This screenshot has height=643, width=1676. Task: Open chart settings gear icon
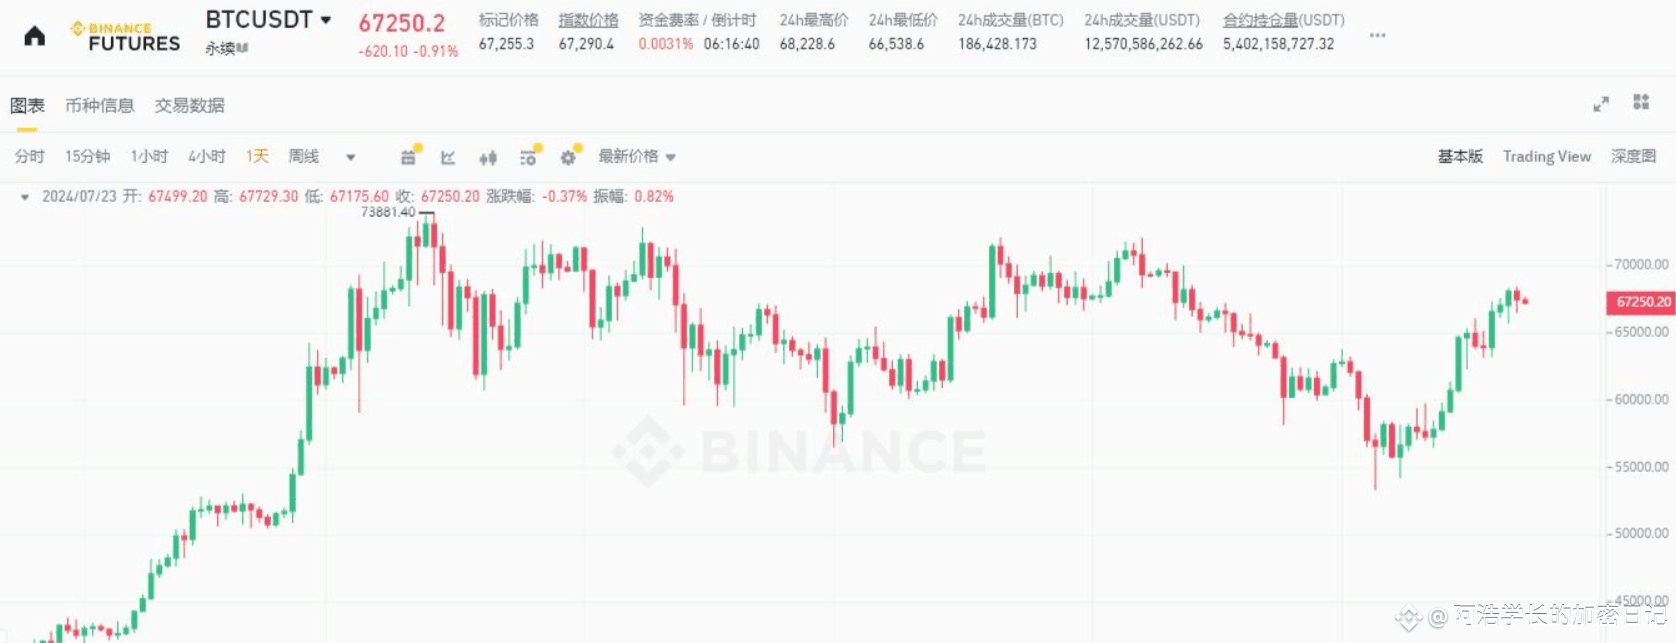[569, 157]
